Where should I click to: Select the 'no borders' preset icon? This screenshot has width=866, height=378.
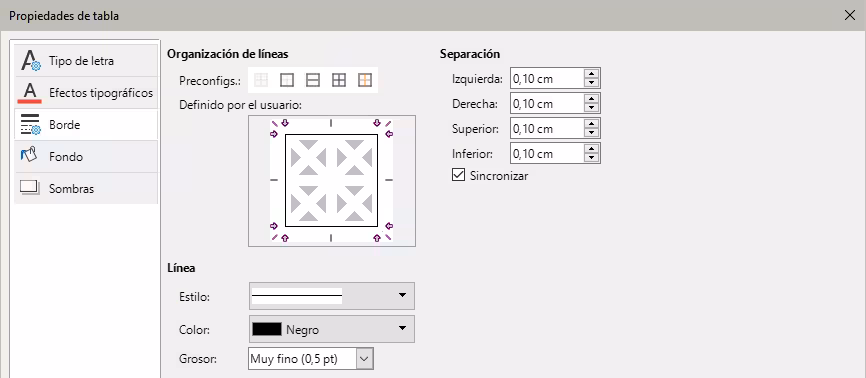coord(261,80)
